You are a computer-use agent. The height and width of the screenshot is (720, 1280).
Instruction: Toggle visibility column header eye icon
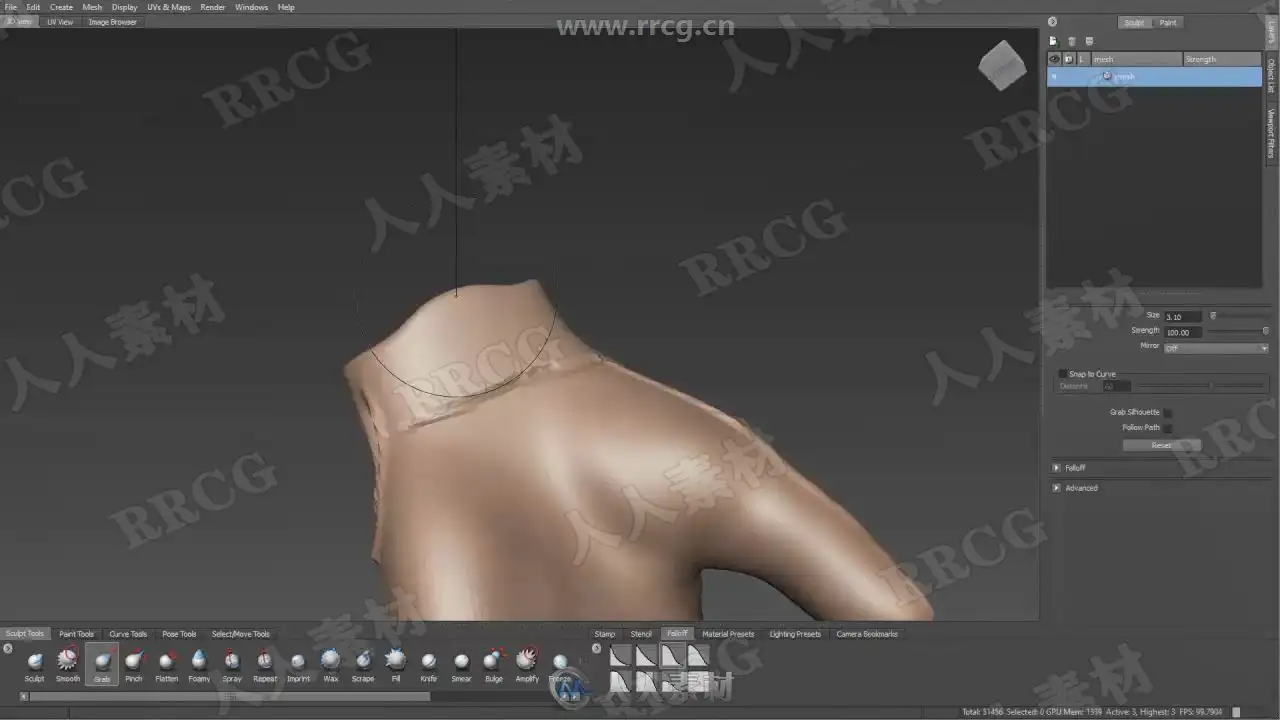coord(1054,59)
